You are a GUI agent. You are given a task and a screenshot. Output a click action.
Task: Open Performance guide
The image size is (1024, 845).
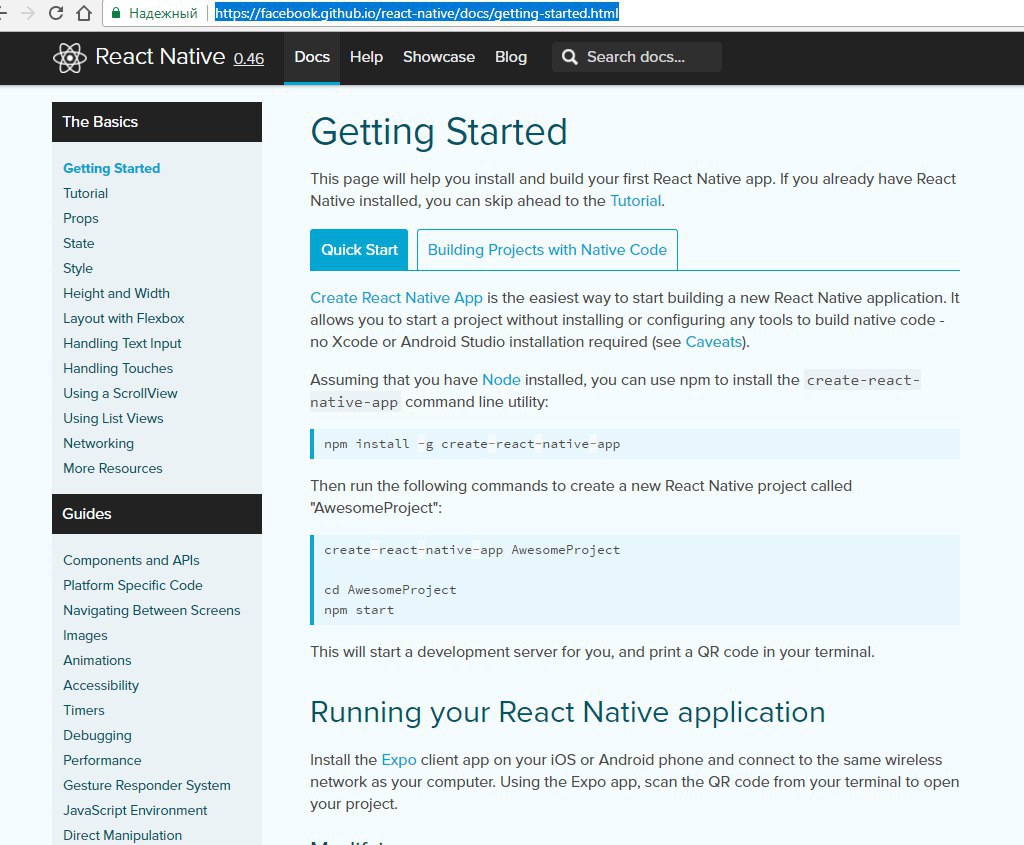tap(102, 761)
